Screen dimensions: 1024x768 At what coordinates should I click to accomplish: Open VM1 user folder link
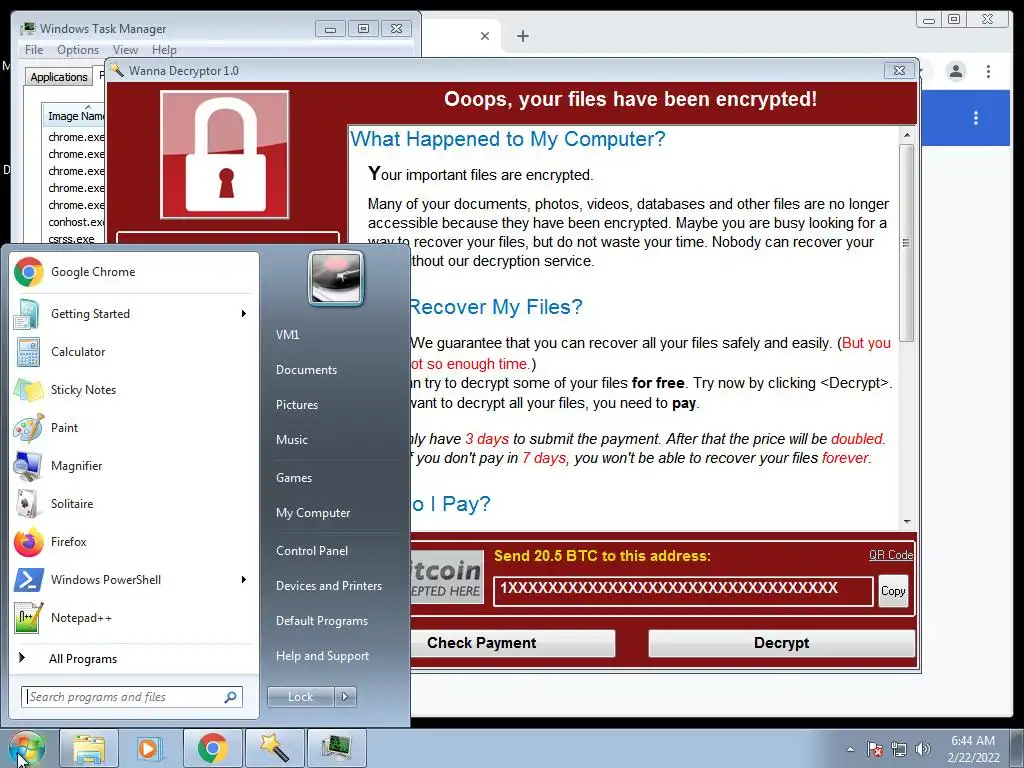[287, 334]
